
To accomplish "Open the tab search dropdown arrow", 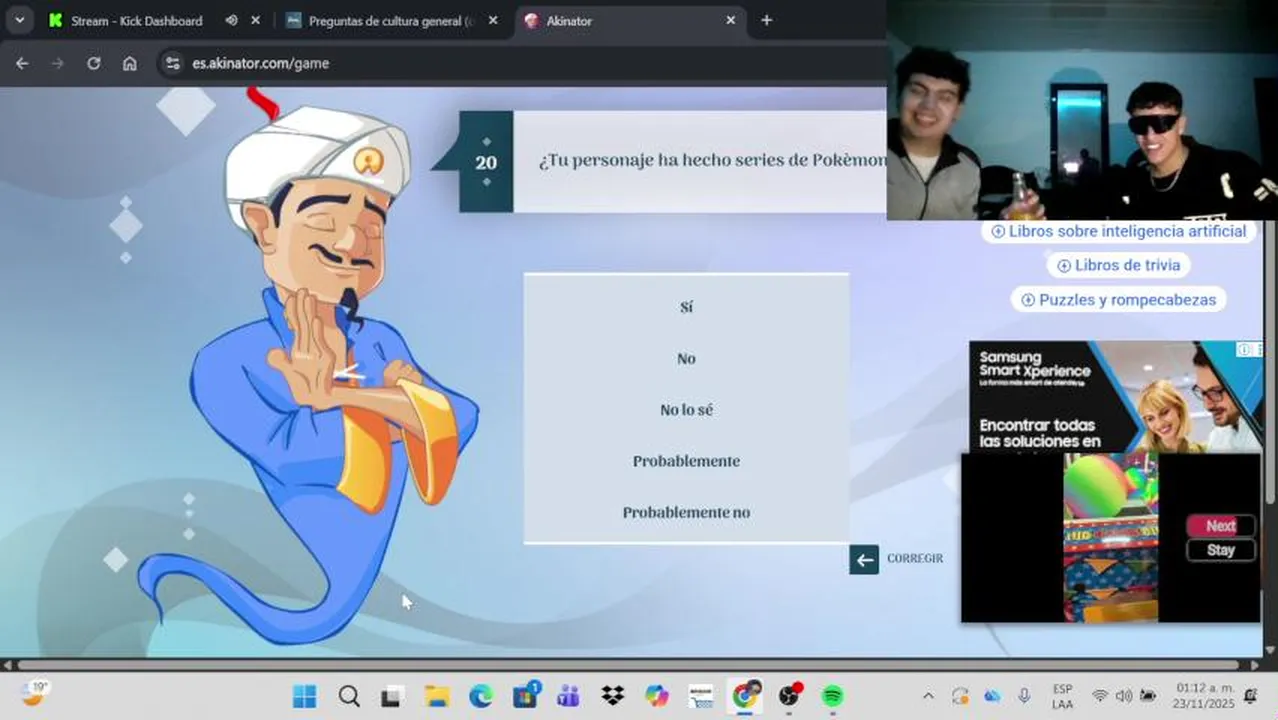I will tap(19, 20).
